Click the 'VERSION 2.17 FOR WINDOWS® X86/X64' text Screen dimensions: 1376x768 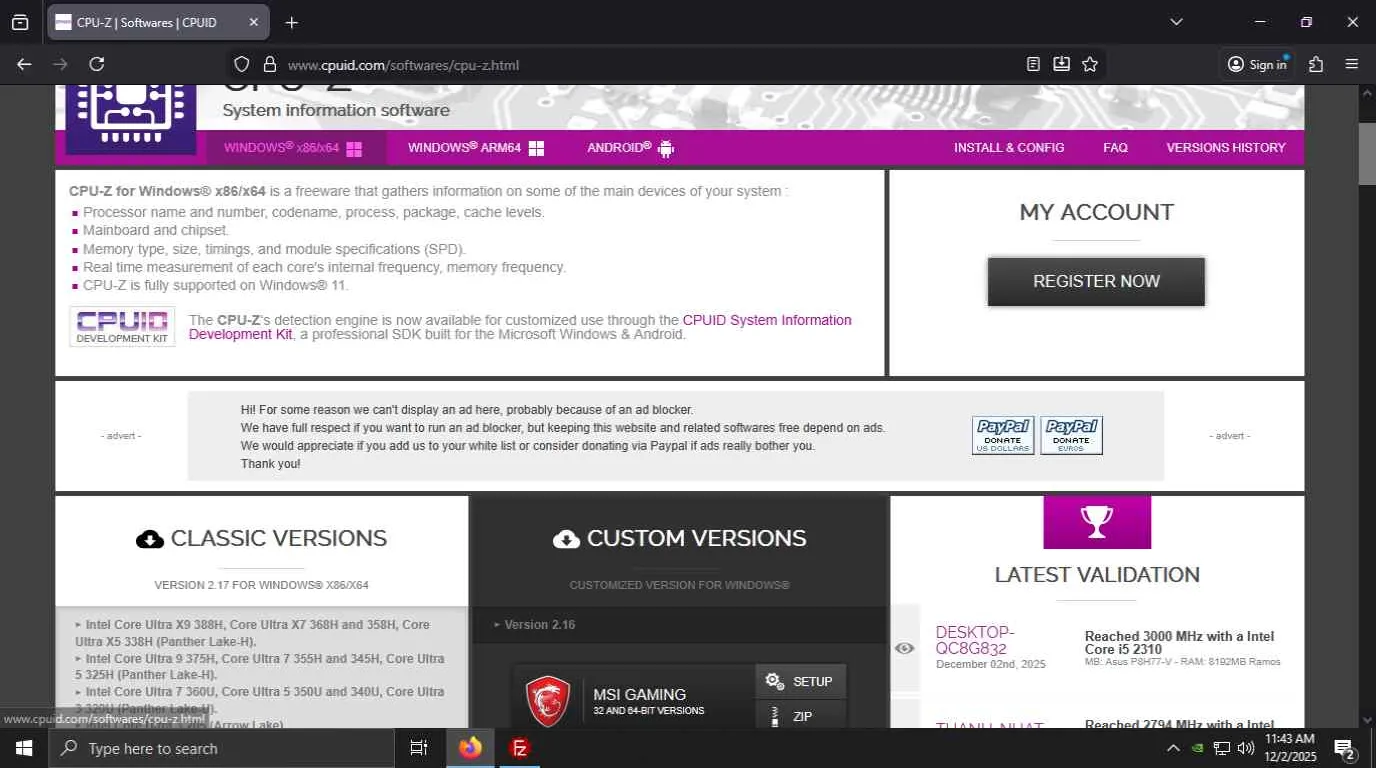[261, 585]
